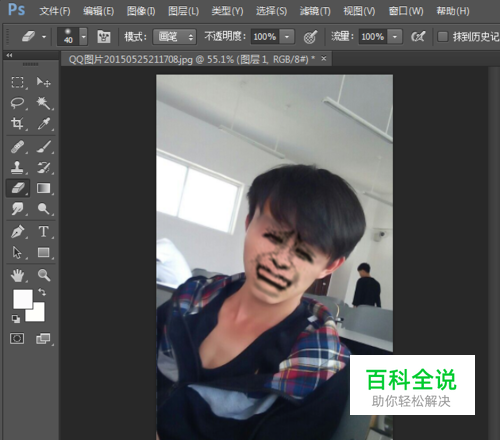Pick the Eyedropper tool
This screenshot has height=440, width=500.
click(x=44, y=123)
